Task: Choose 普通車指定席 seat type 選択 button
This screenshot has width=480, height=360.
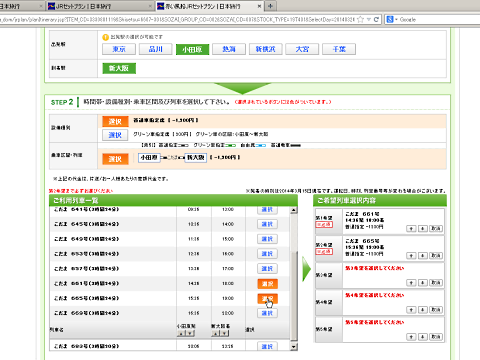Action: 115,121
